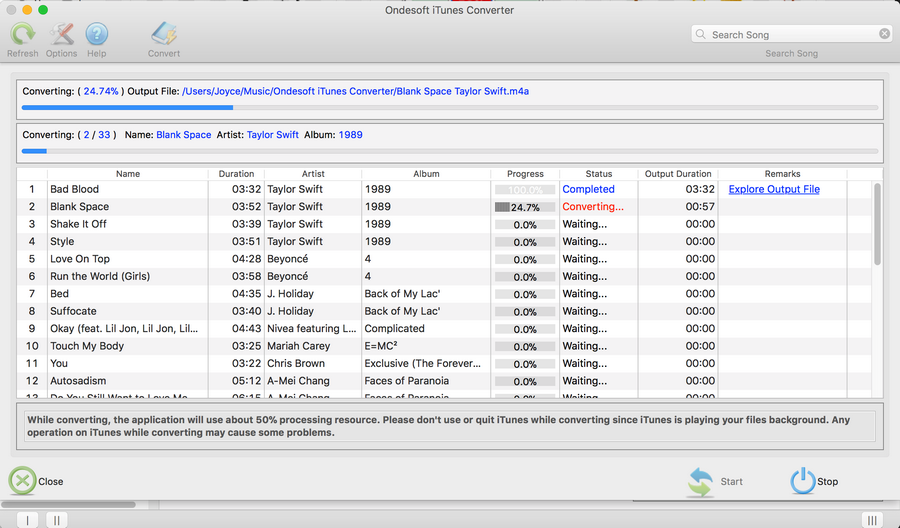900x528 pixels.
Task: Click the 05:12 duration cell
Action: tap(246, 381)
